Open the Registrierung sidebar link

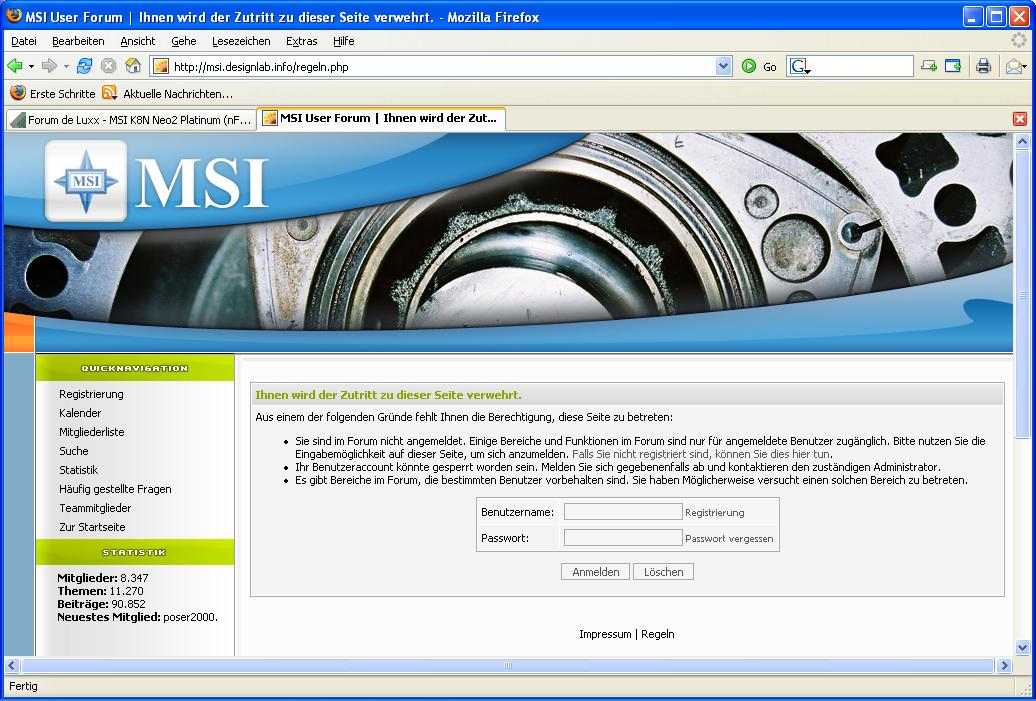[x=91, y=394]
